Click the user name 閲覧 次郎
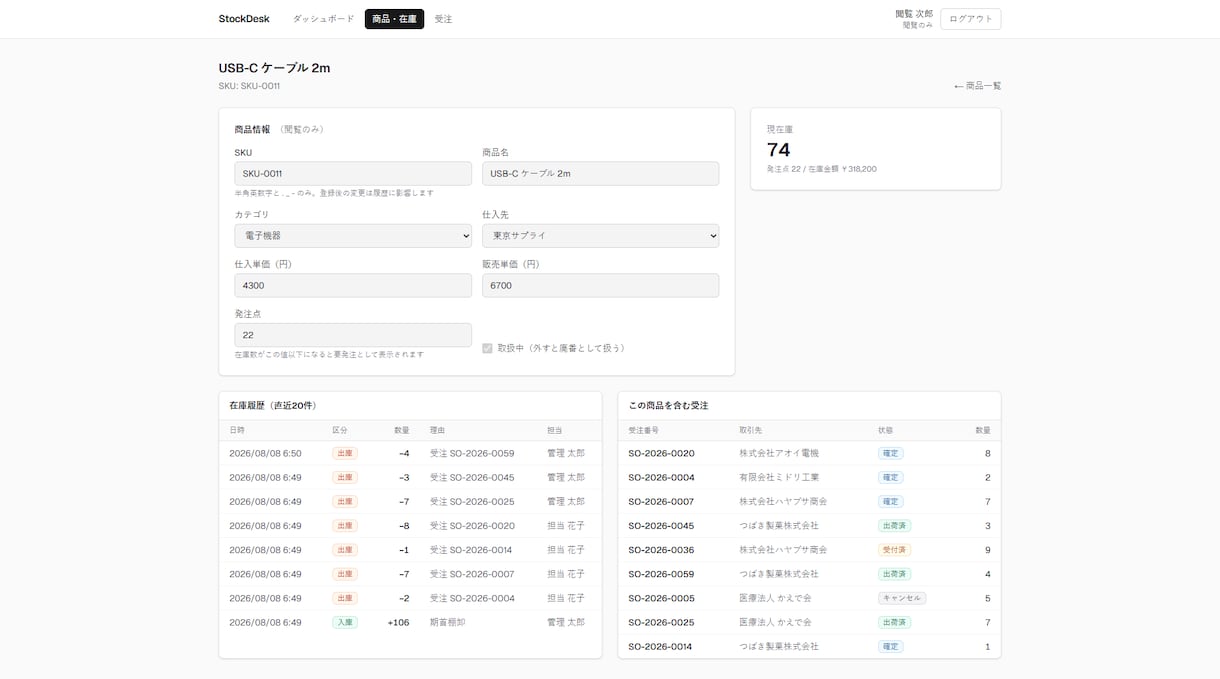This screenshot has height=679, width=1220. pos(914,14)
